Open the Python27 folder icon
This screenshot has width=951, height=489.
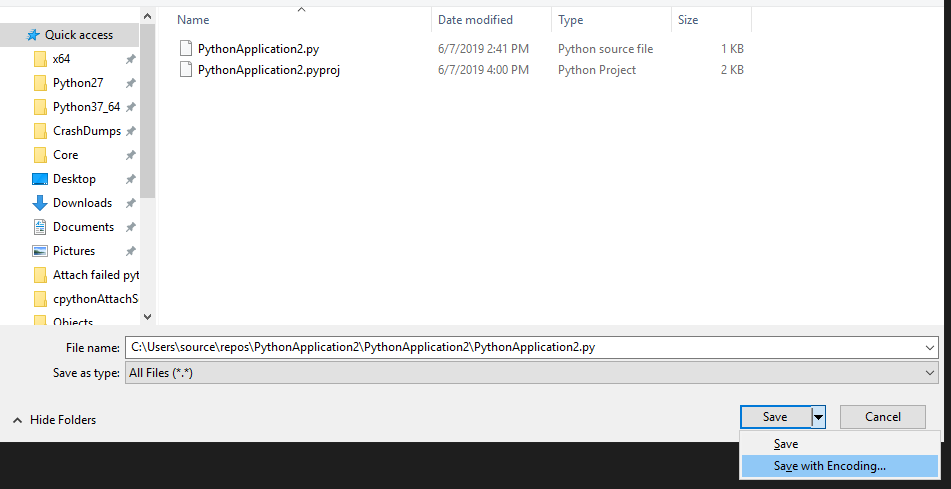(40, 83)
